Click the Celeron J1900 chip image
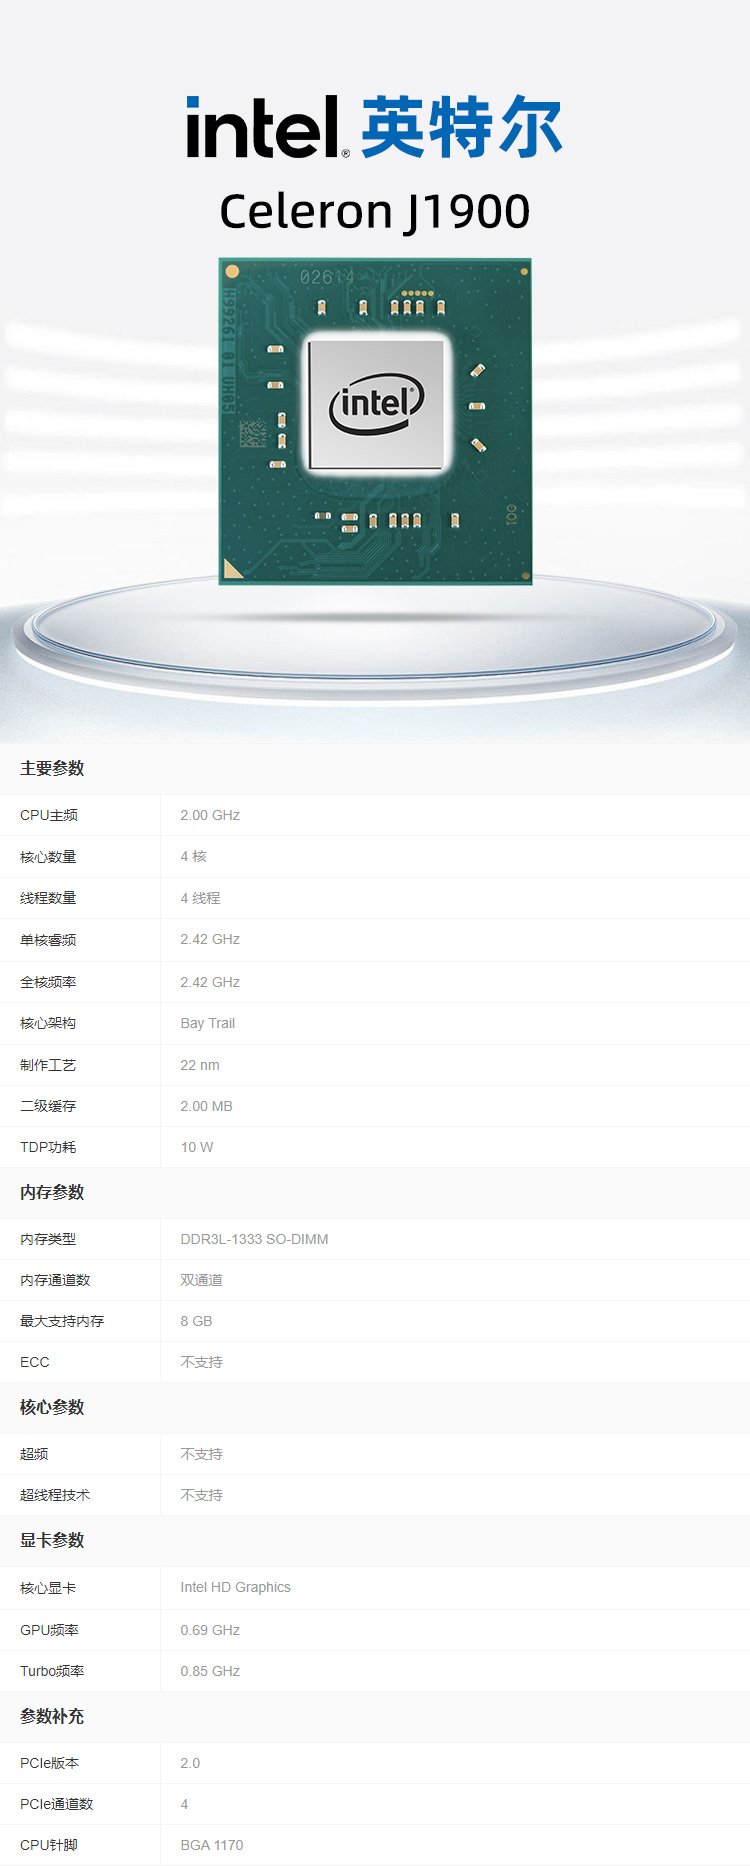 pos(375,421)
